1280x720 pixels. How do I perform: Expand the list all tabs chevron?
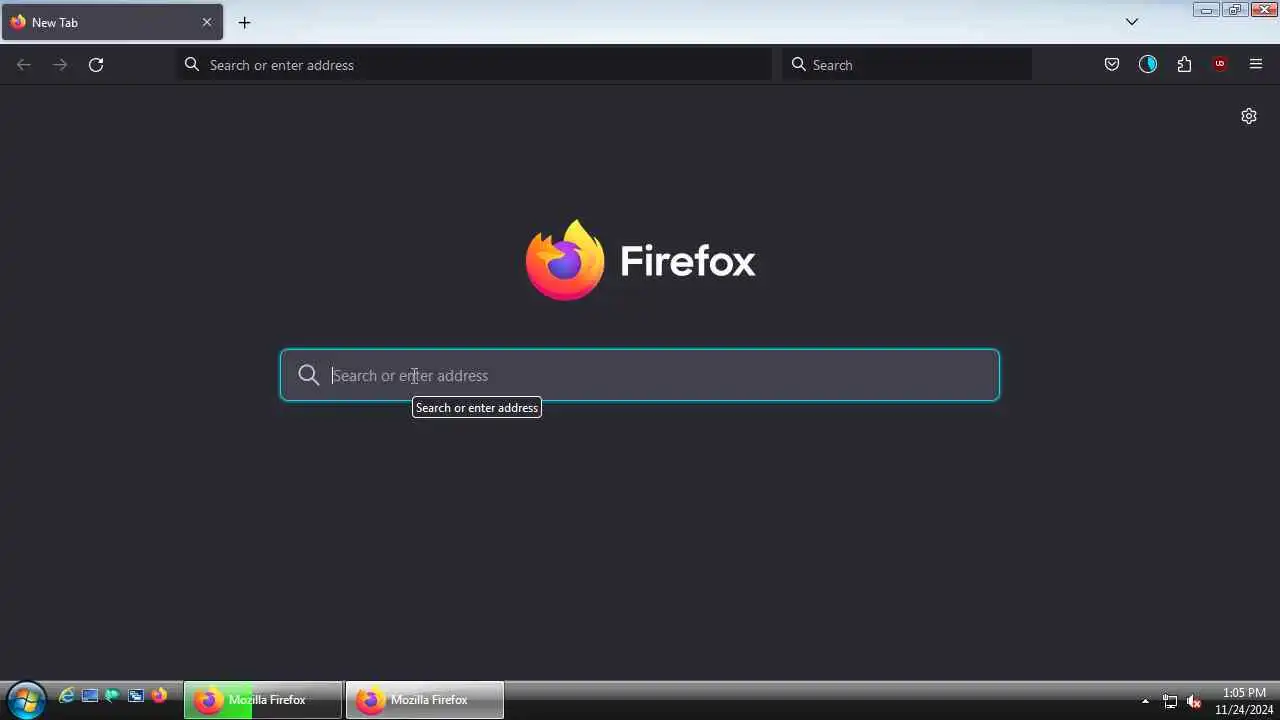(x=1132, y=22)
